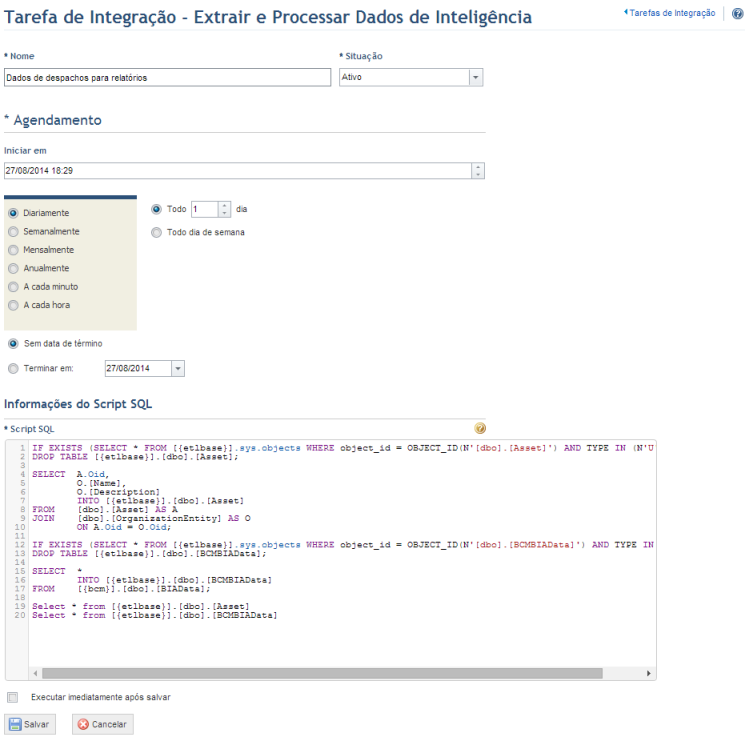The width and height of the screenshot is (749, 741).
Task: Open the Situação dropdown
Action: click(475, 77)
